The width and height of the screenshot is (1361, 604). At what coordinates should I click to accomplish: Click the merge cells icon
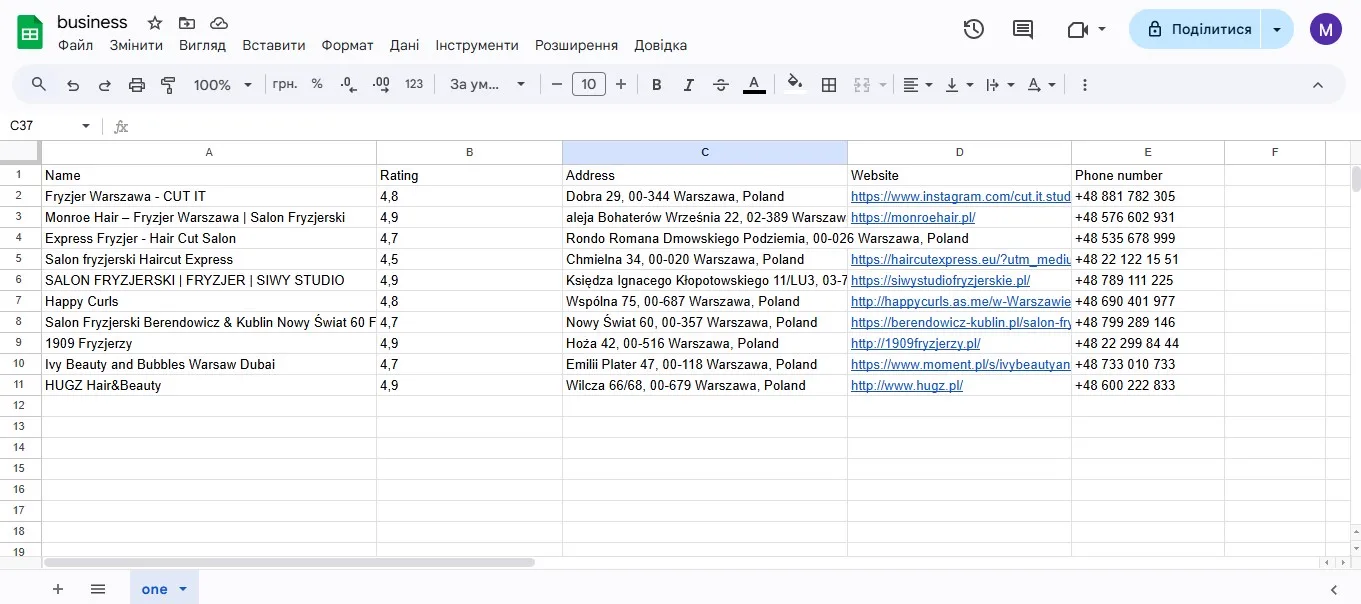coord(862,85)
